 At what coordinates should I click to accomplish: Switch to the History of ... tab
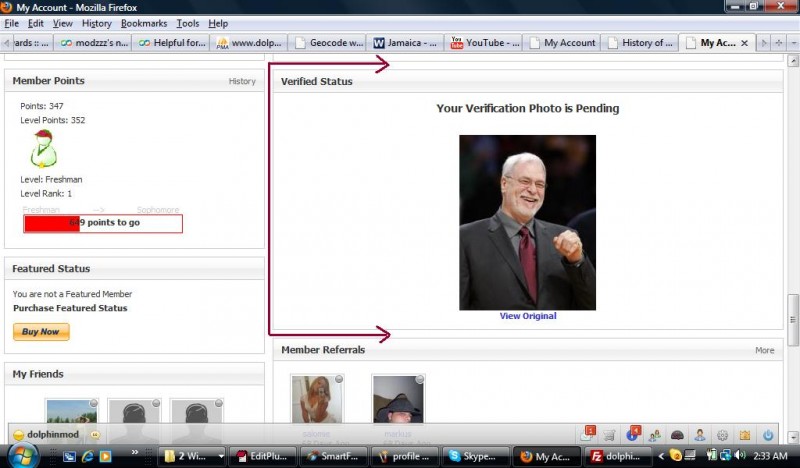tap(640, 43)
